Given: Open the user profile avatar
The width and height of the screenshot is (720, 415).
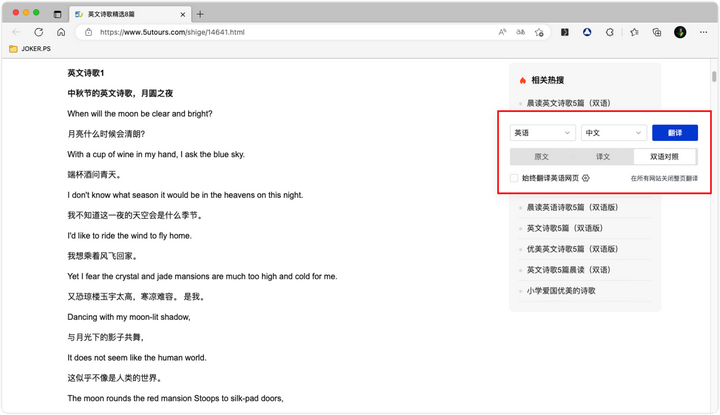Looking at the screenshot, I should pyautogui.click(x=680, y=32).
